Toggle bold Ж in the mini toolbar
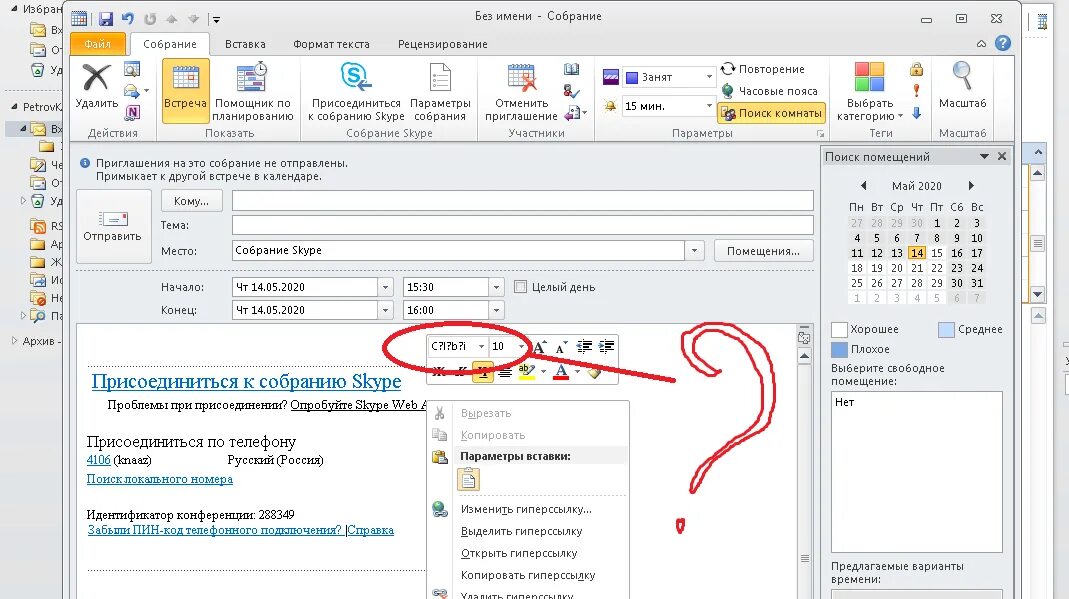 (439, 372)
